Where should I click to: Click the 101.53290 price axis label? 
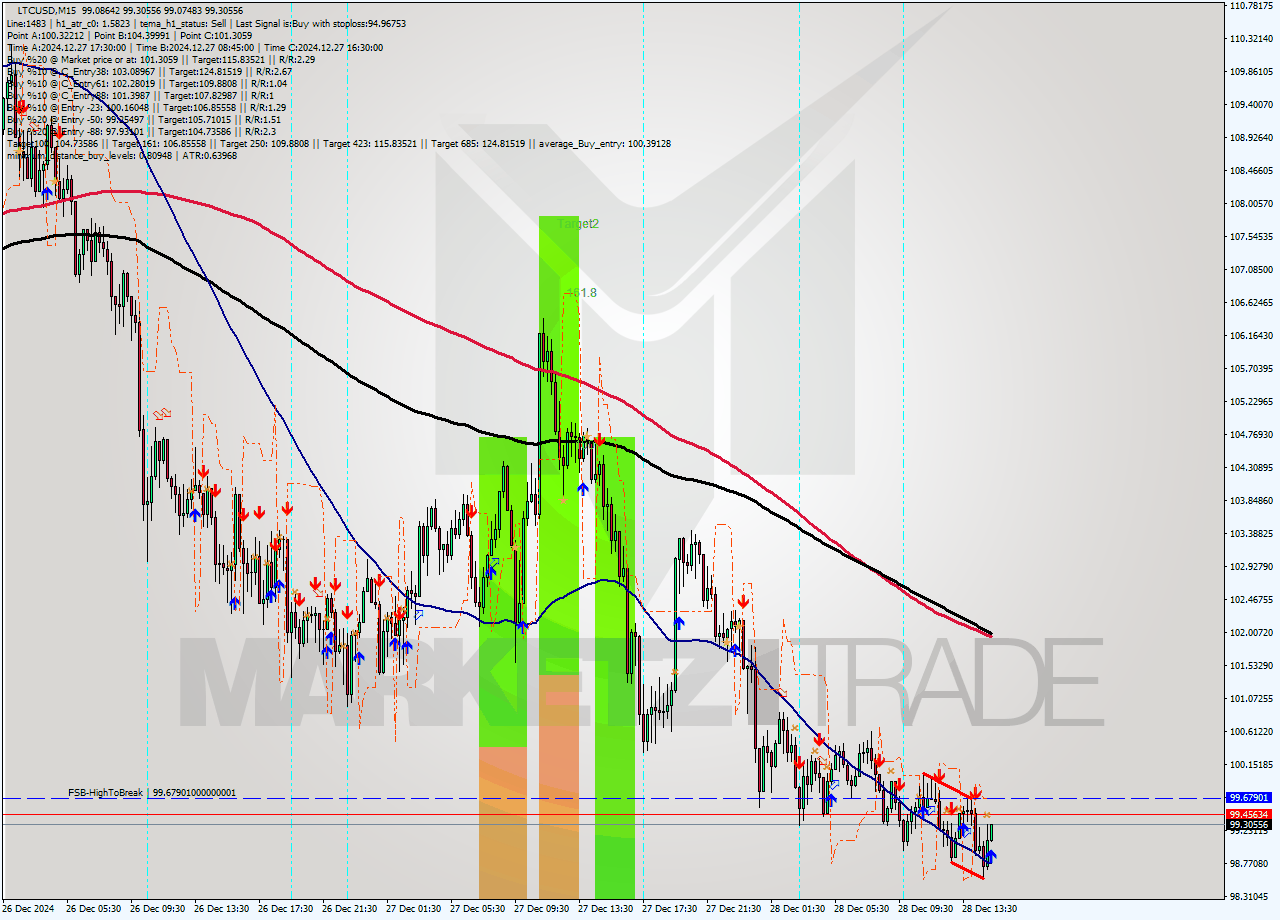coord(1251,665)
